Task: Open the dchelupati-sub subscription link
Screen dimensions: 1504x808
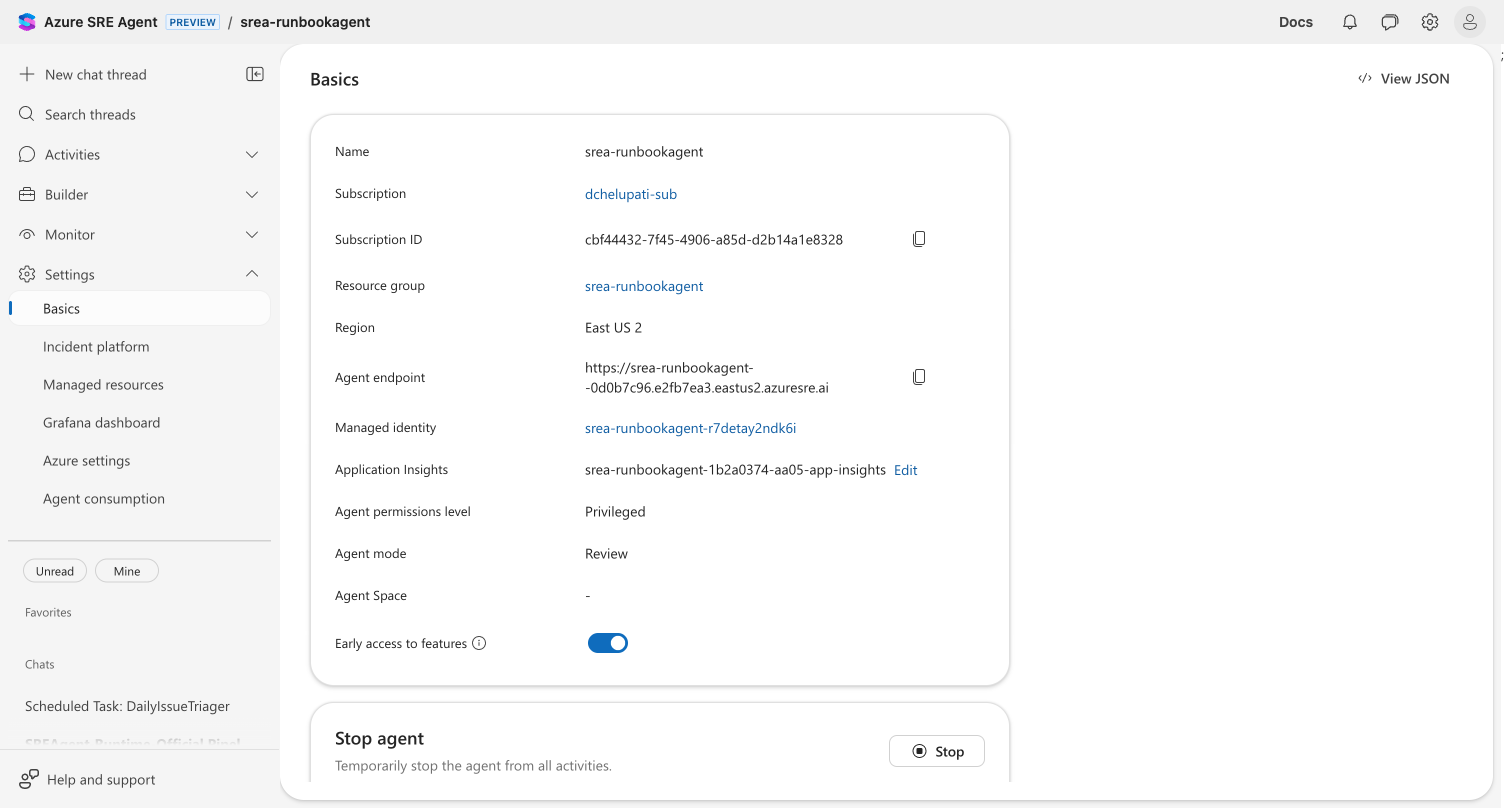Action: pos(631,194)
